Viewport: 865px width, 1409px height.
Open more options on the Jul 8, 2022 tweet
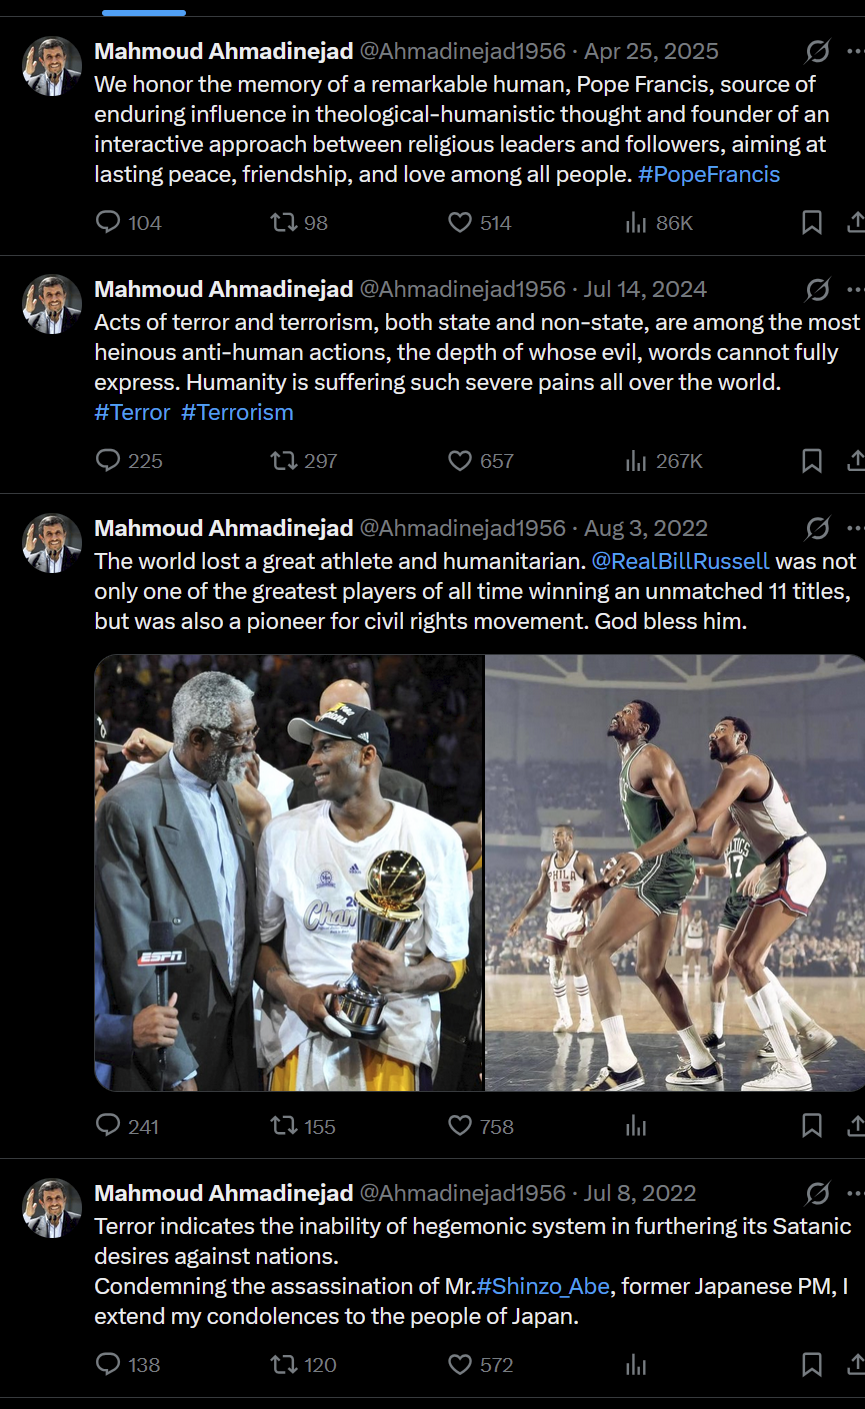point(854,1193)
